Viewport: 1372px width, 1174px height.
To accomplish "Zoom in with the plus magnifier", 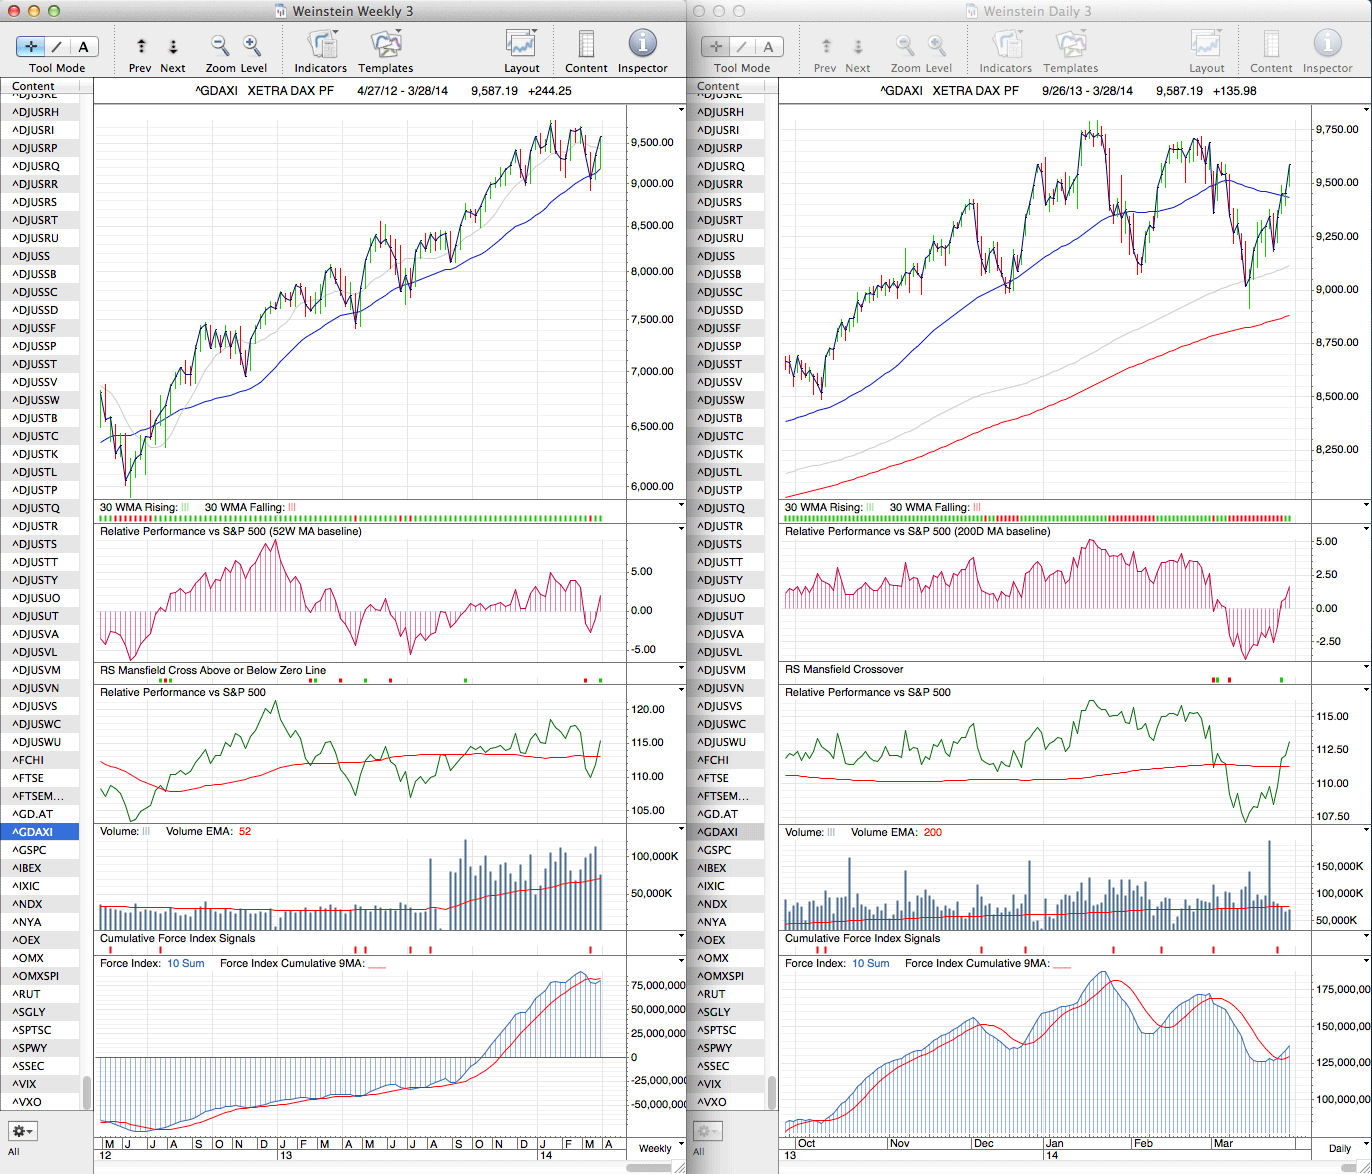I will click(252, 46).
